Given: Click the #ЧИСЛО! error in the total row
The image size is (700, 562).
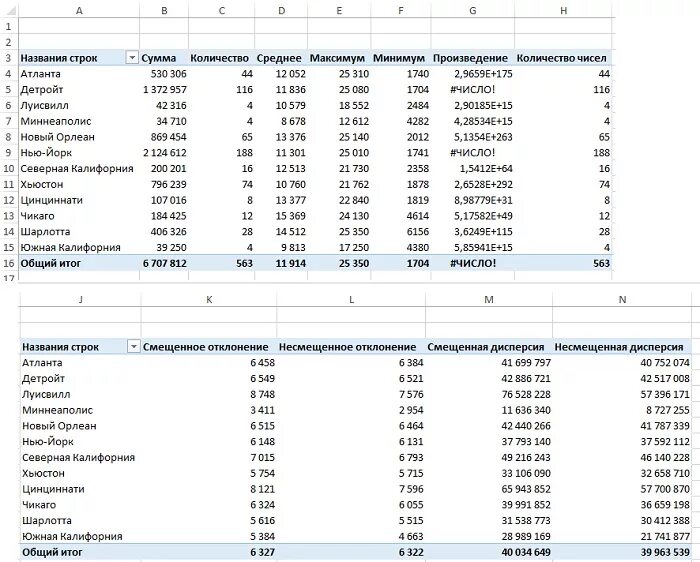Looking at the screenshot, I should pos(473,263).
